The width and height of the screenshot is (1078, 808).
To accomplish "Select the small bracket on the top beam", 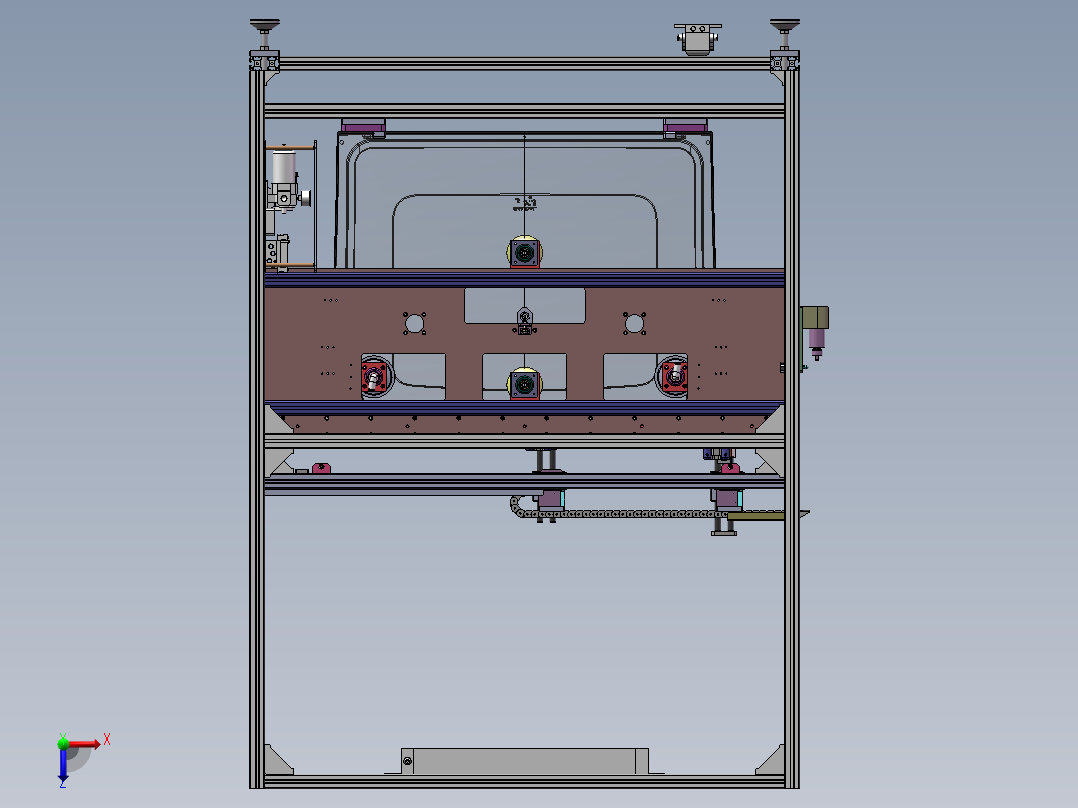I will click(x=697, y=39).
